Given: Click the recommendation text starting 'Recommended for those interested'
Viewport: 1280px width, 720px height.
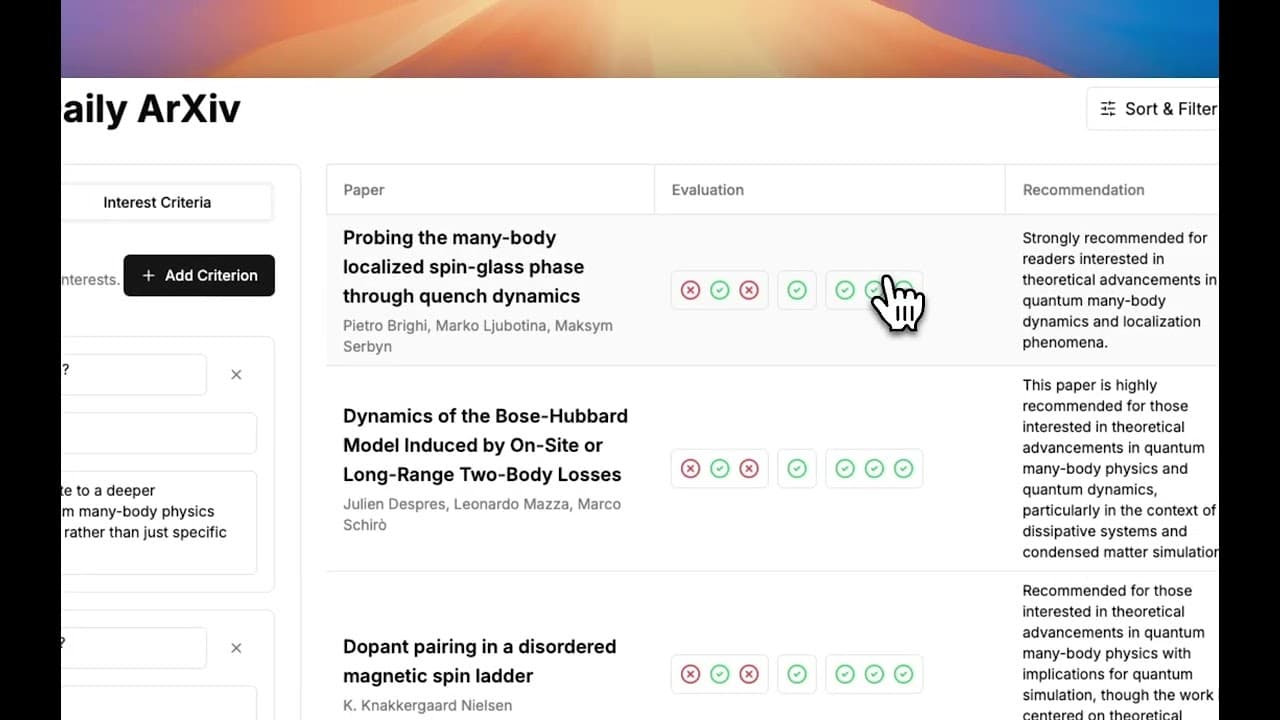Looking at the screenshot, I should (x=1120, y=653).
